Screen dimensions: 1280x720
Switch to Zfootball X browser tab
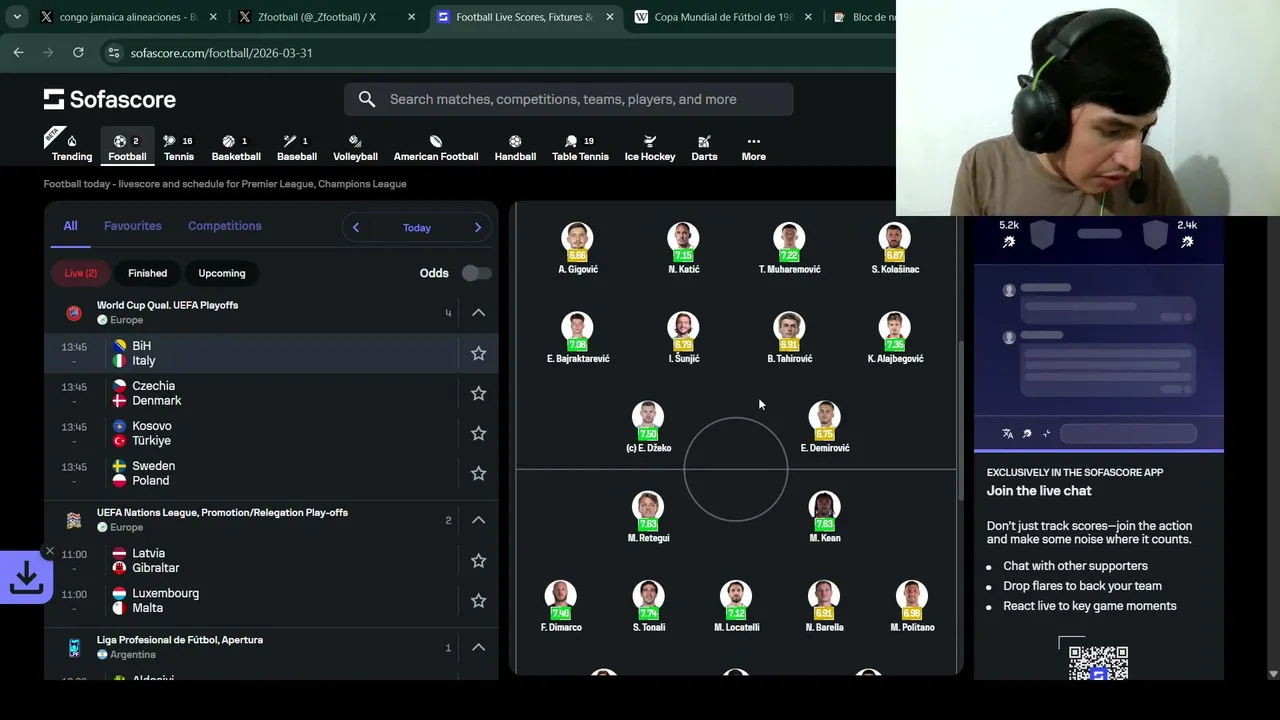(x=328, y=17)
